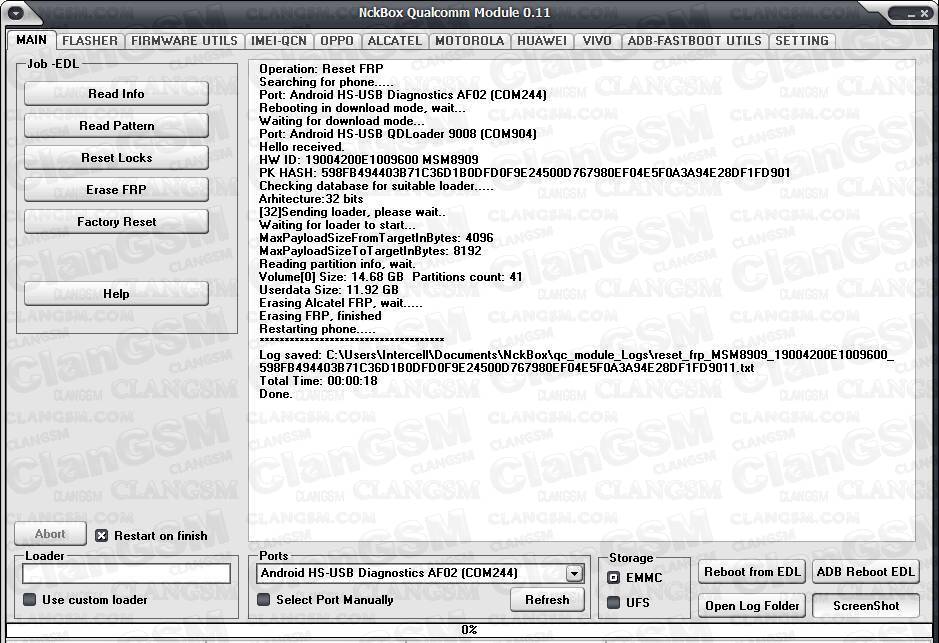Image resolution: width=939 pixels, height=643 pixels.
Task: Open the log folder
Action: tap(752, 606)
